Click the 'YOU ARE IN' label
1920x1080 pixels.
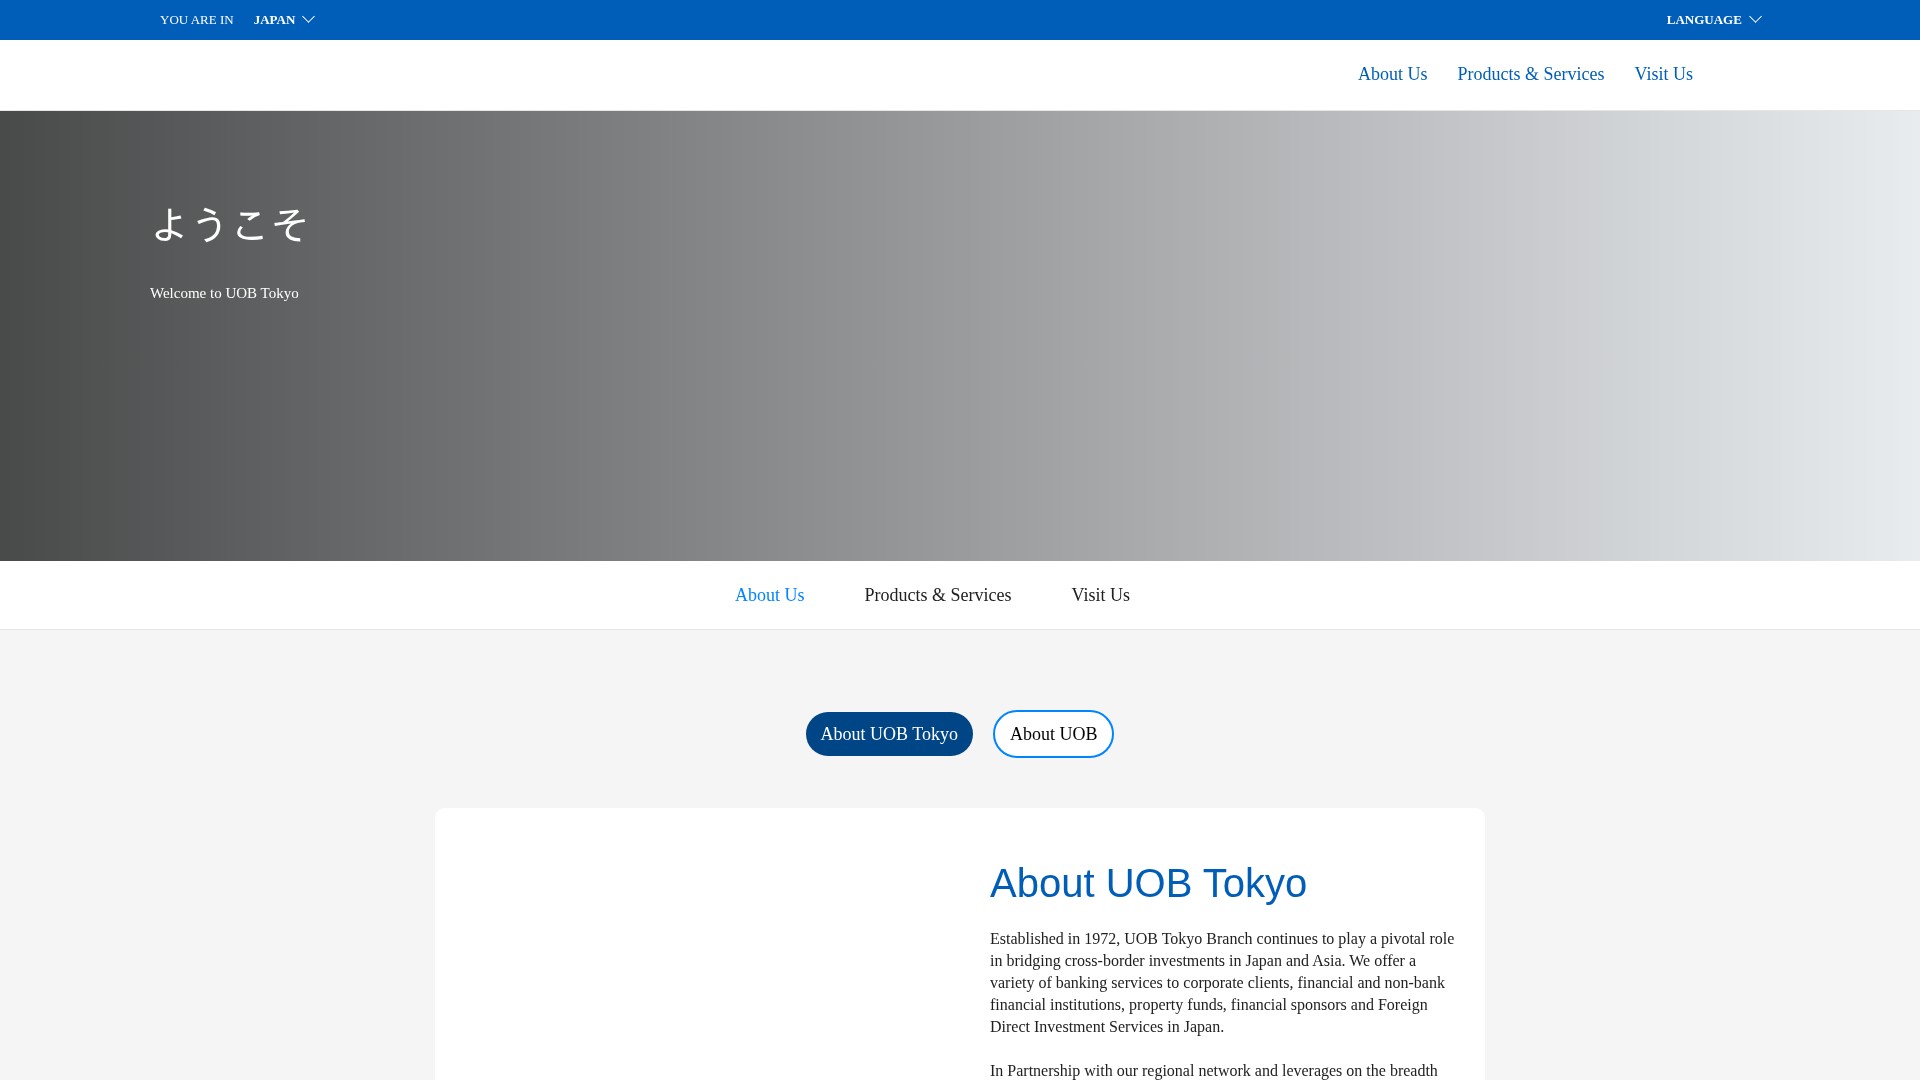tap(196, 20)
